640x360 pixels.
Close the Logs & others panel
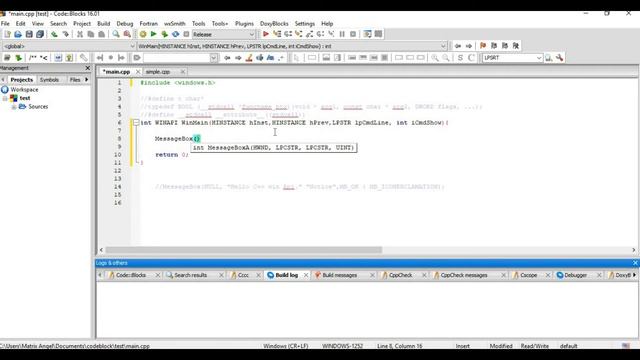[x=635, y=263]
